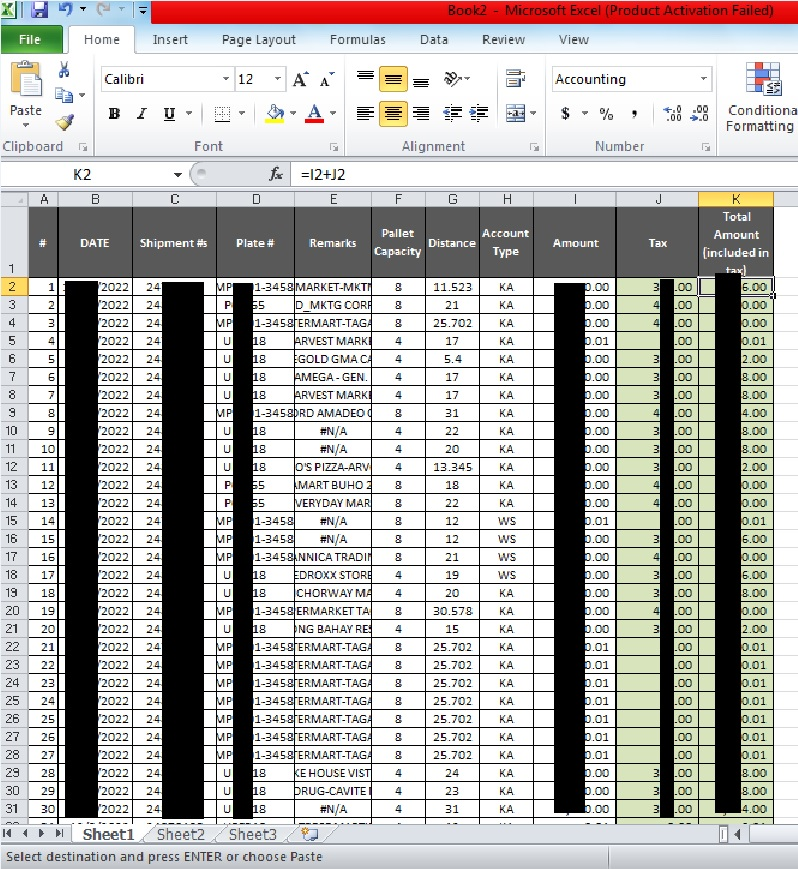Switch to the Review tab

503,39
